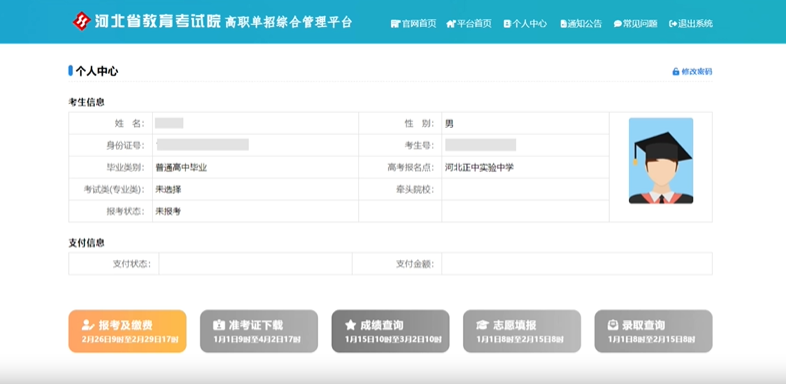The height and width of the screenshot is (384, 786).
Task: Click the house icon beside 平台首页
Action: pos(451,24)
